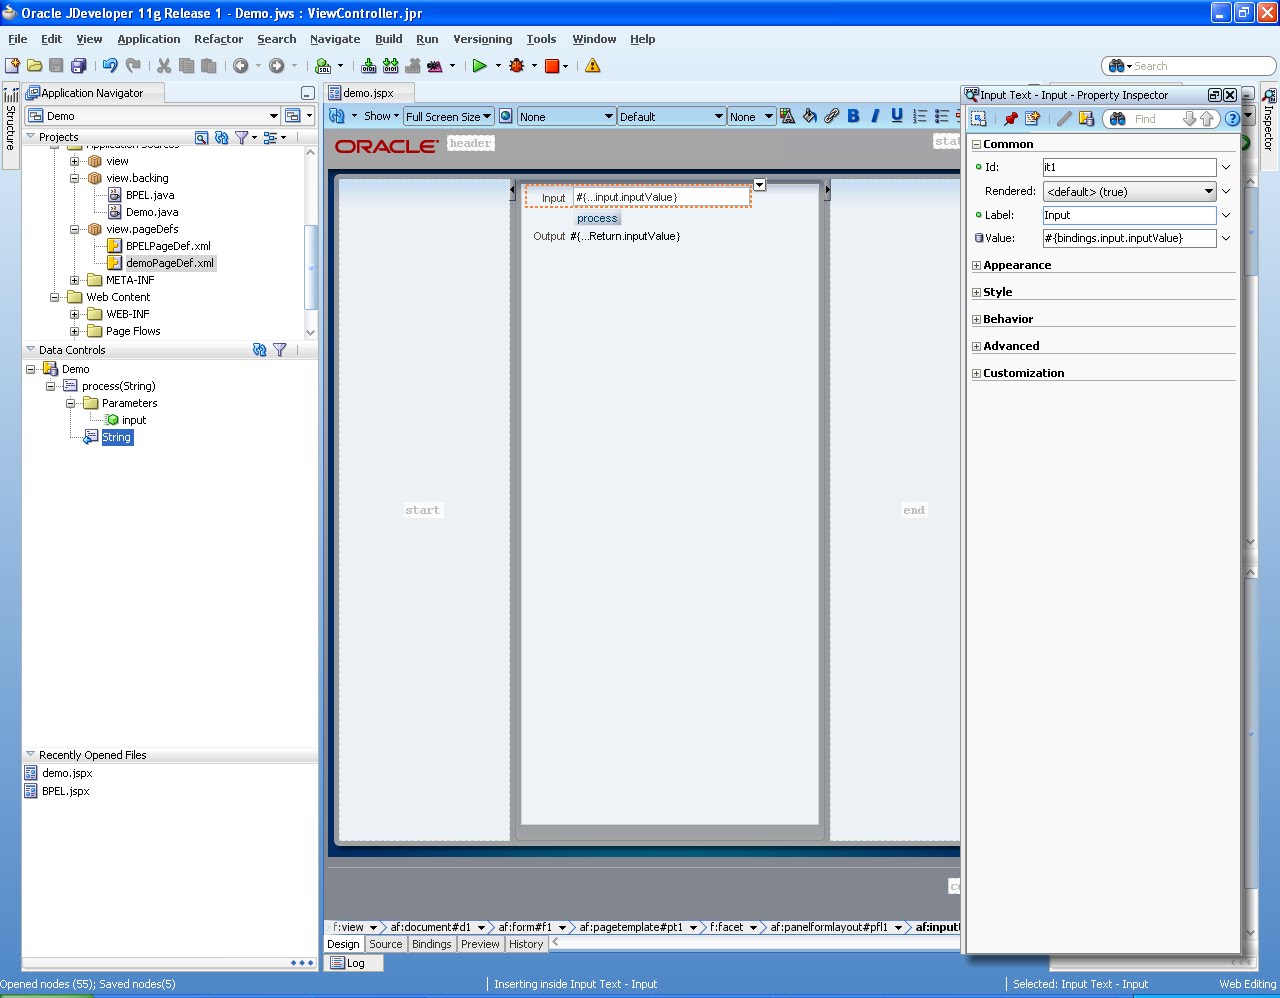This screenshot has height=998, width=1280.
Task: Open the Rendered default (true) combo box
Action: [x=1130, y=191]
